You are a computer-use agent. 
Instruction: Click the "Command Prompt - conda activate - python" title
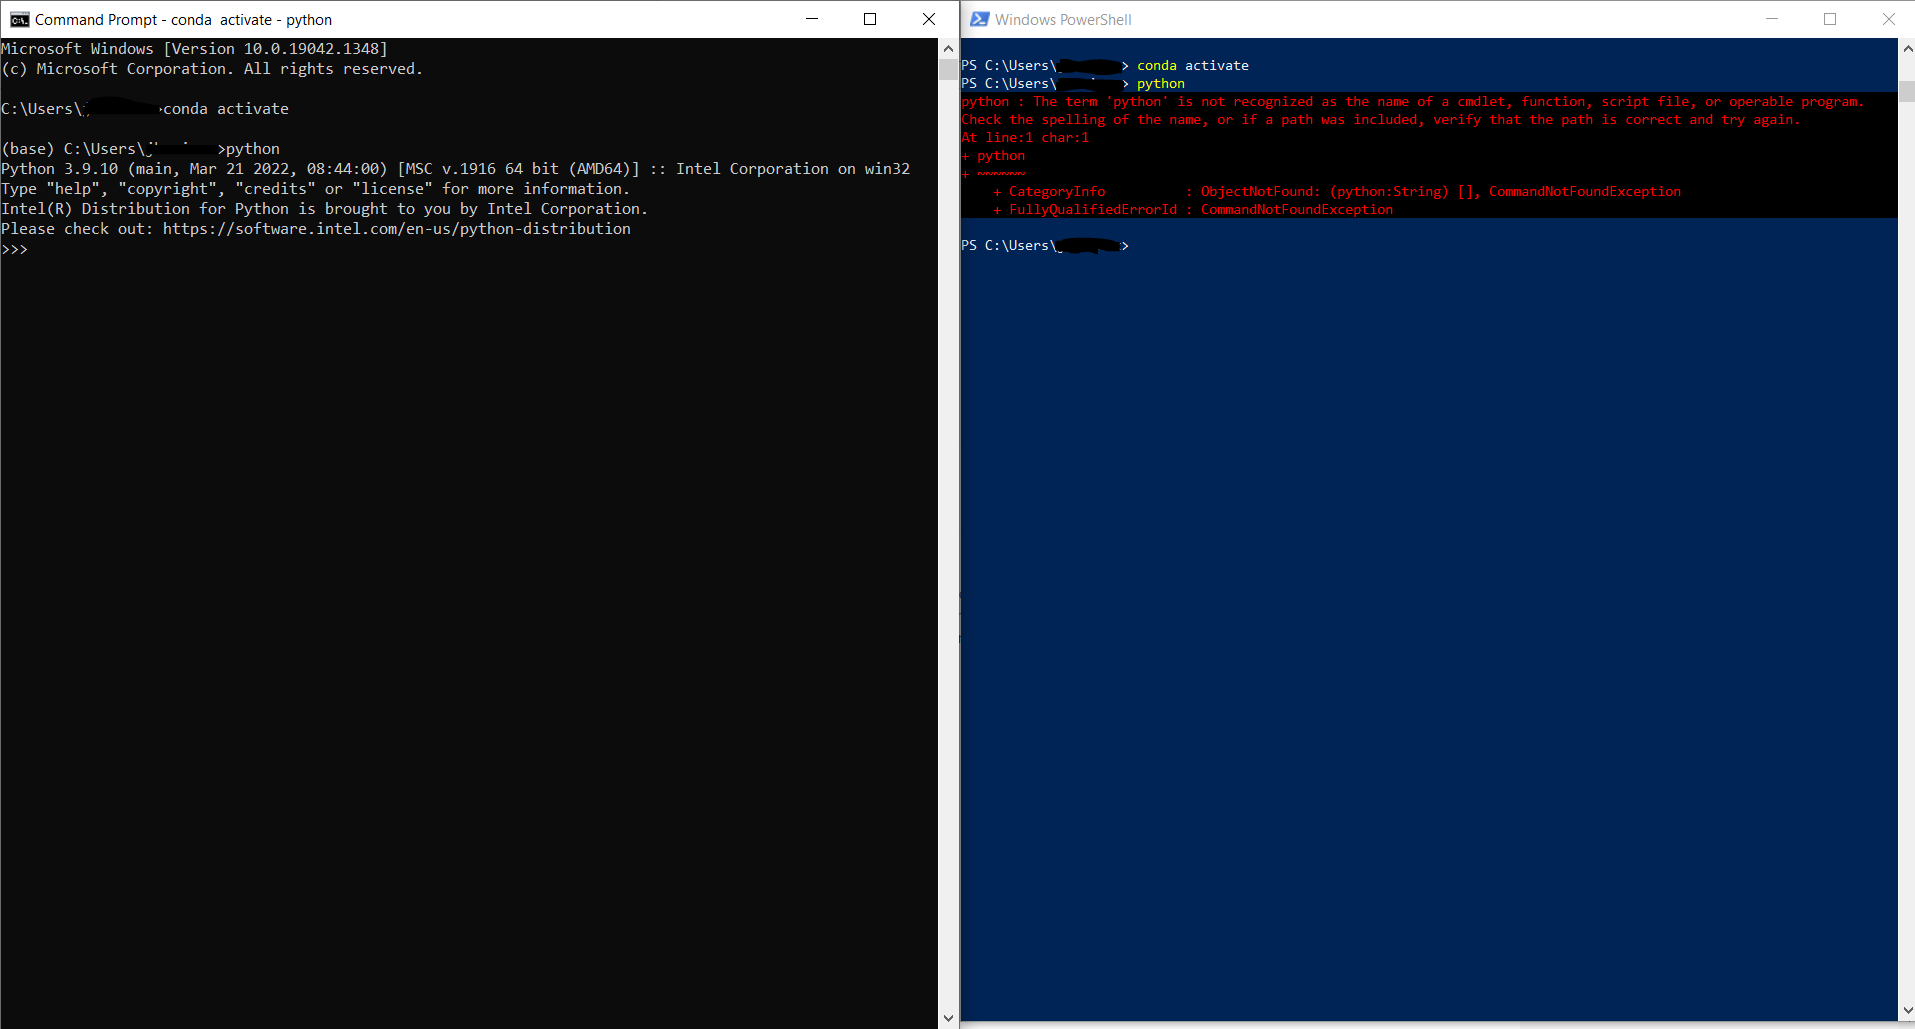coord(183,19)
